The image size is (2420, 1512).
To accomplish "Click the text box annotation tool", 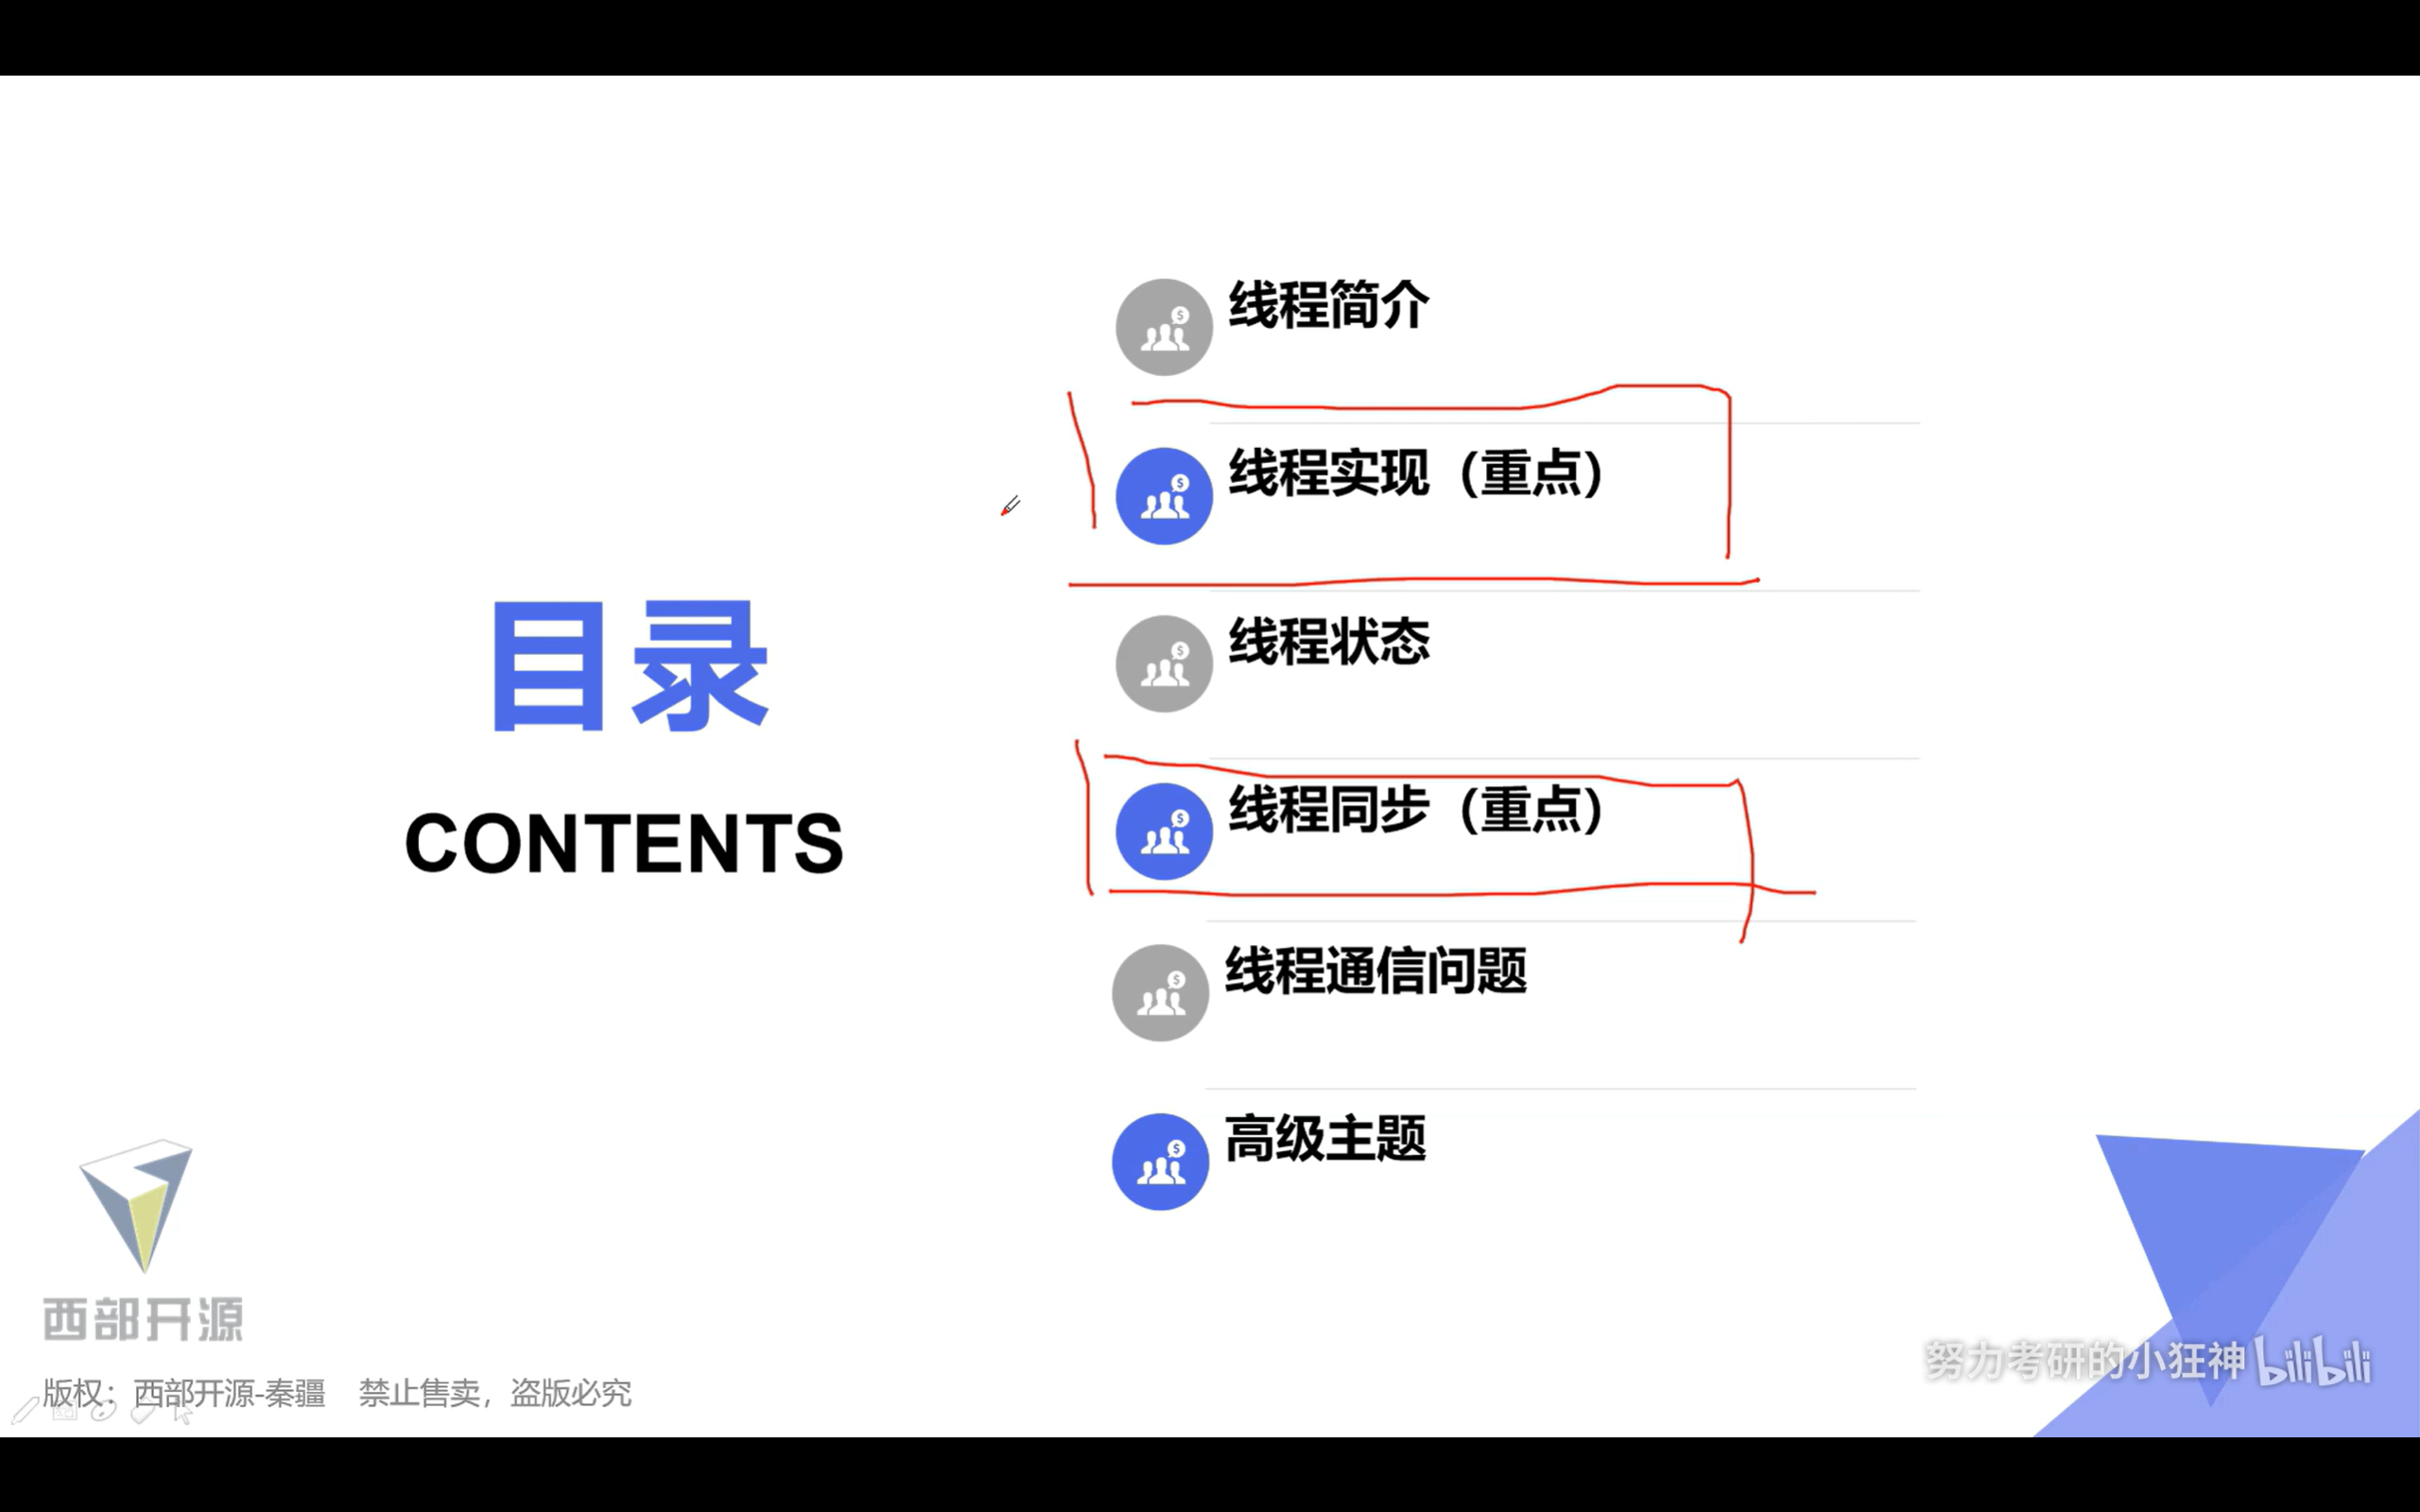I will (x=65, y=1410).
